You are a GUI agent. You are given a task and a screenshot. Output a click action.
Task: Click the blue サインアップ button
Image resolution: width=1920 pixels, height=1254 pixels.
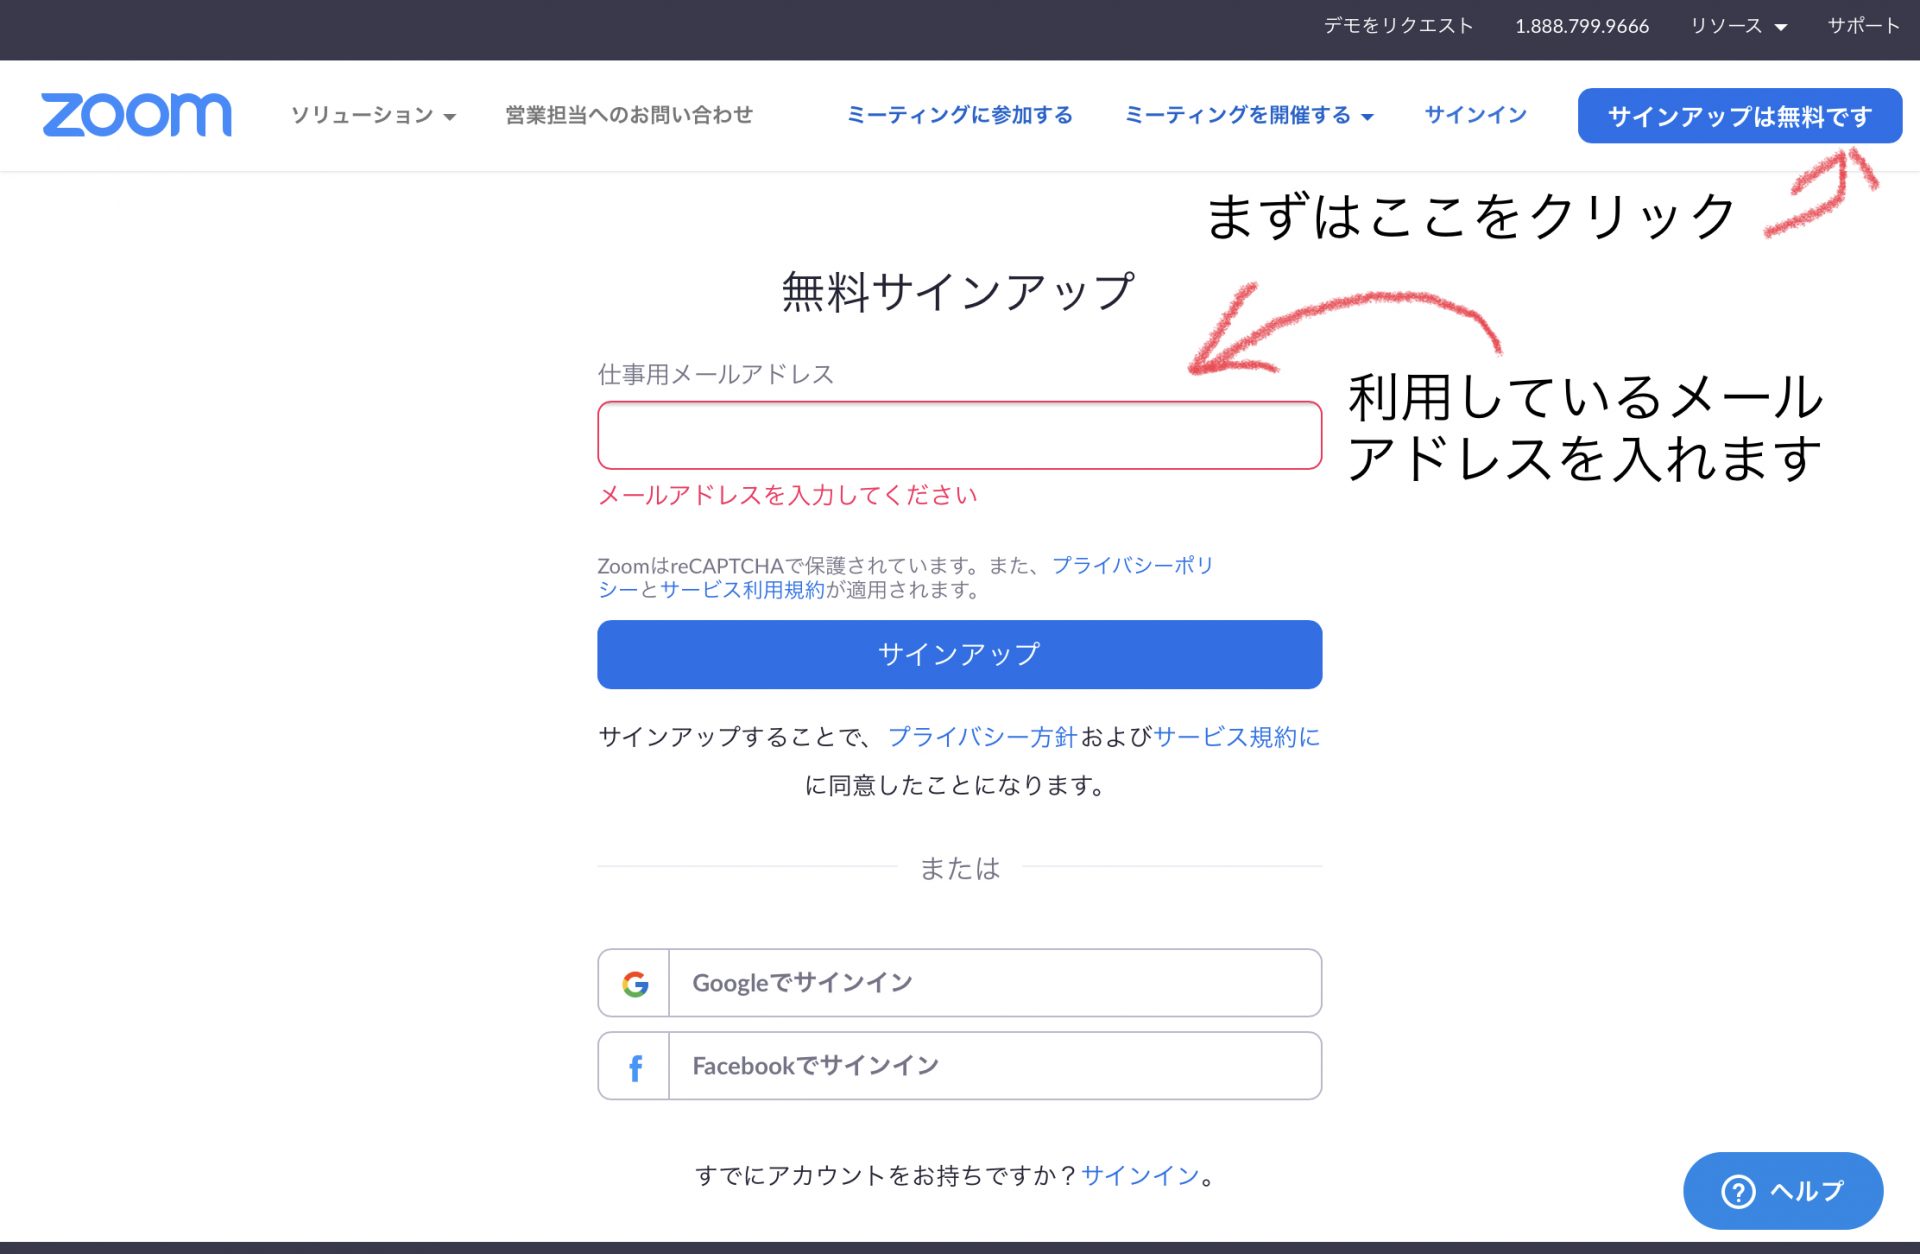(x=958, y=654)
